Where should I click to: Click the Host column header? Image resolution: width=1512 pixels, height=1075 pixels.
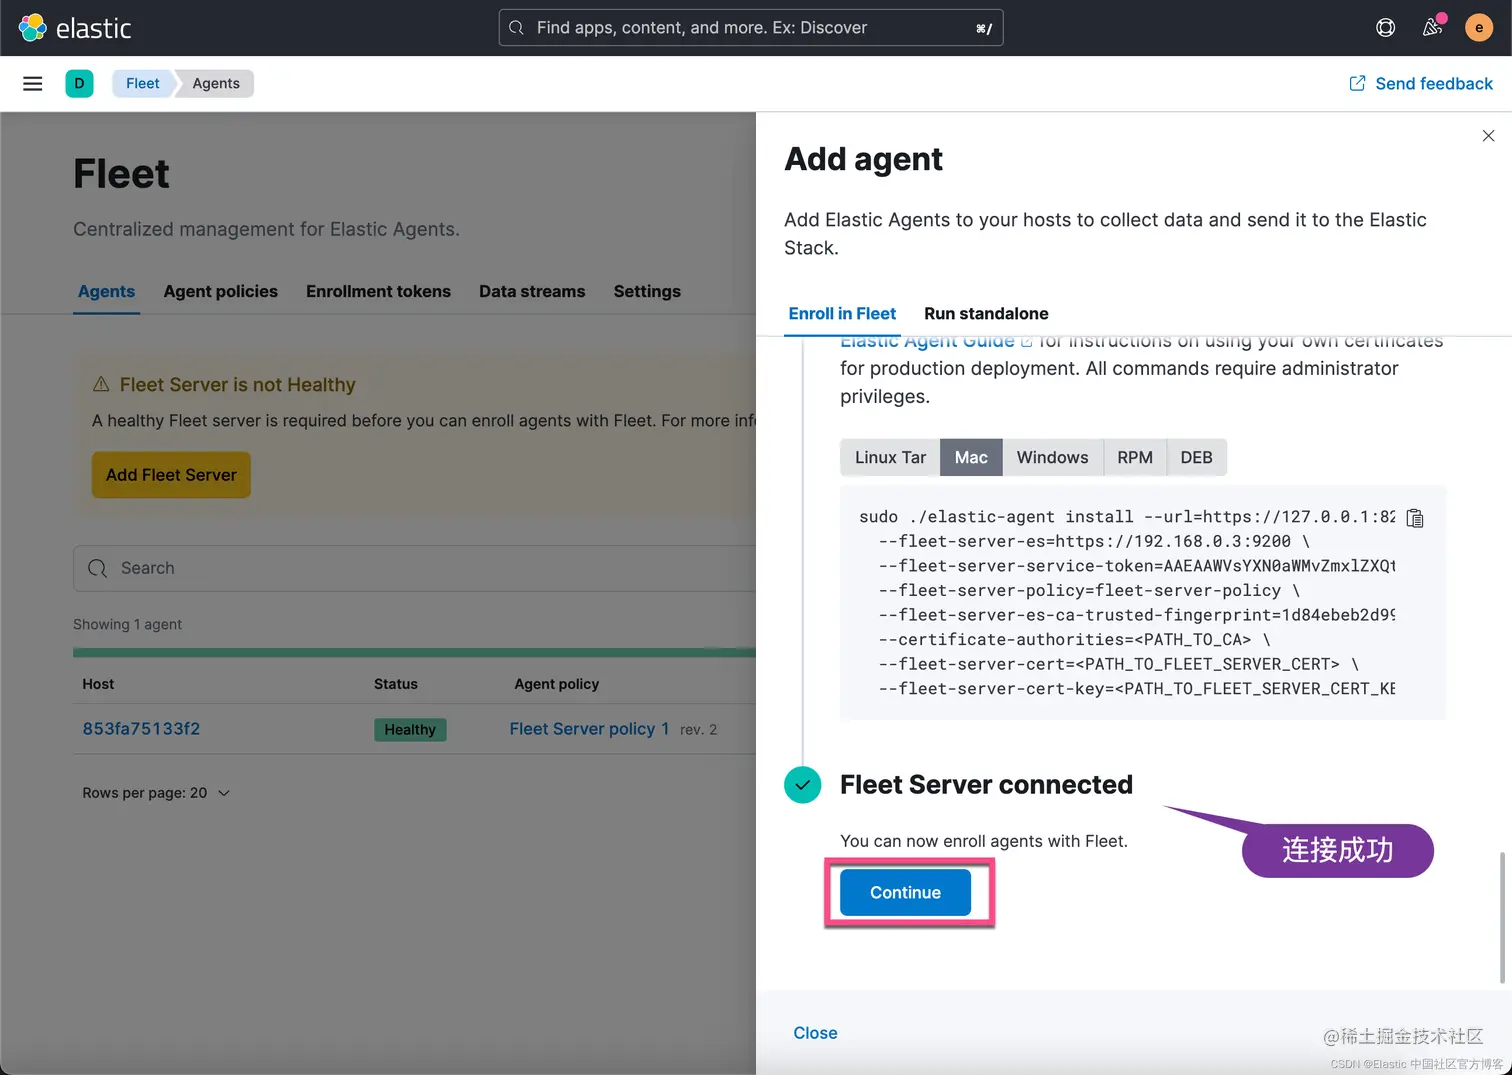[98, 684]
